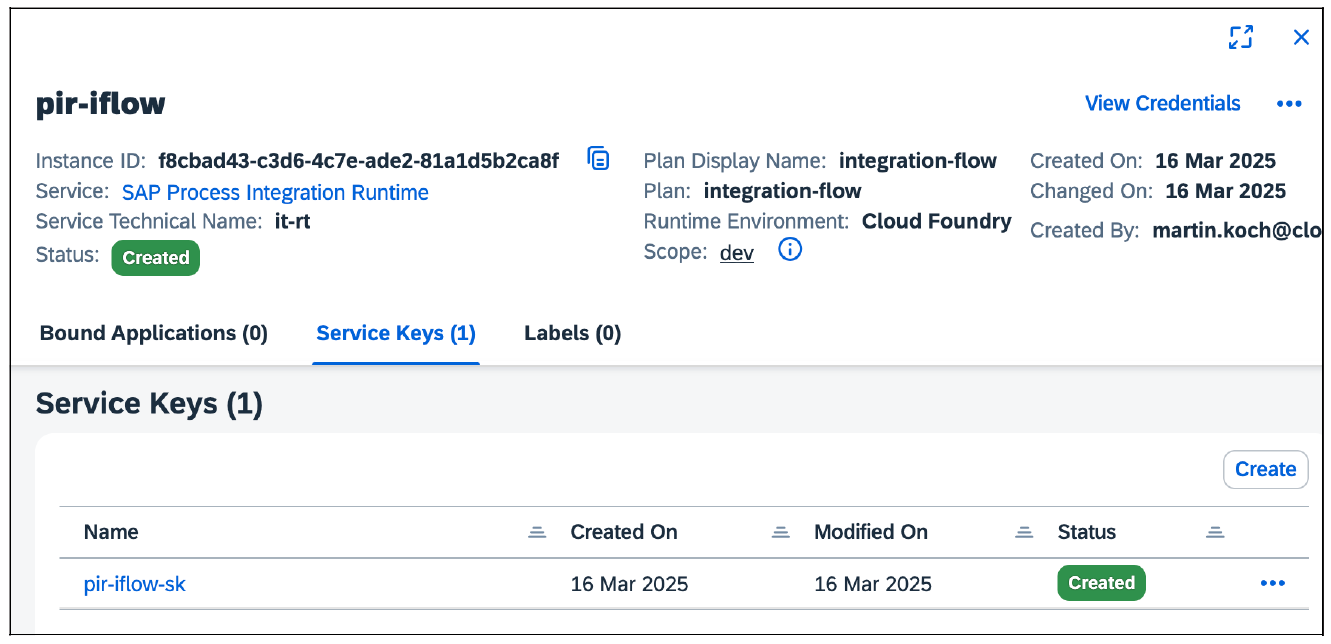Click the dev scope link
The image size is (1331, 644).
tap(737, 253)
